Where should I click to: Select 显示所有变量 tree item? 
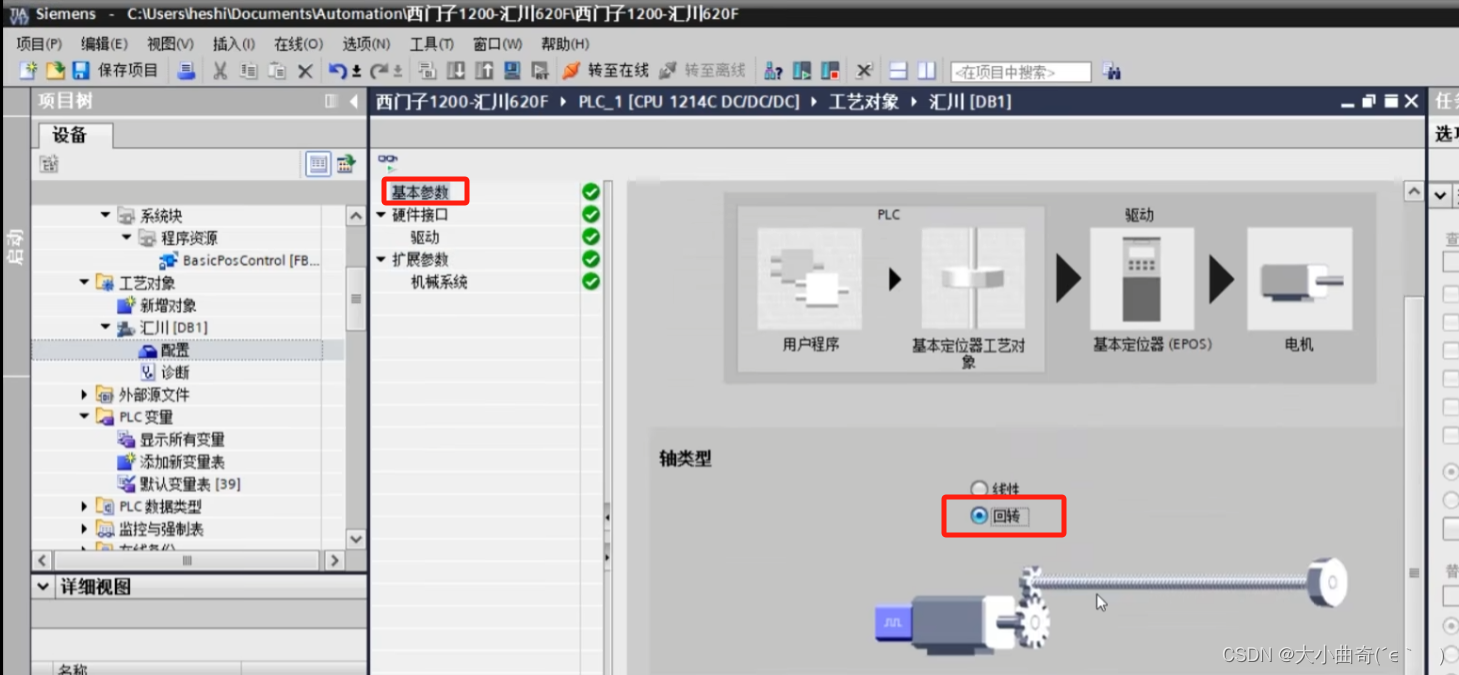point(171,439)
